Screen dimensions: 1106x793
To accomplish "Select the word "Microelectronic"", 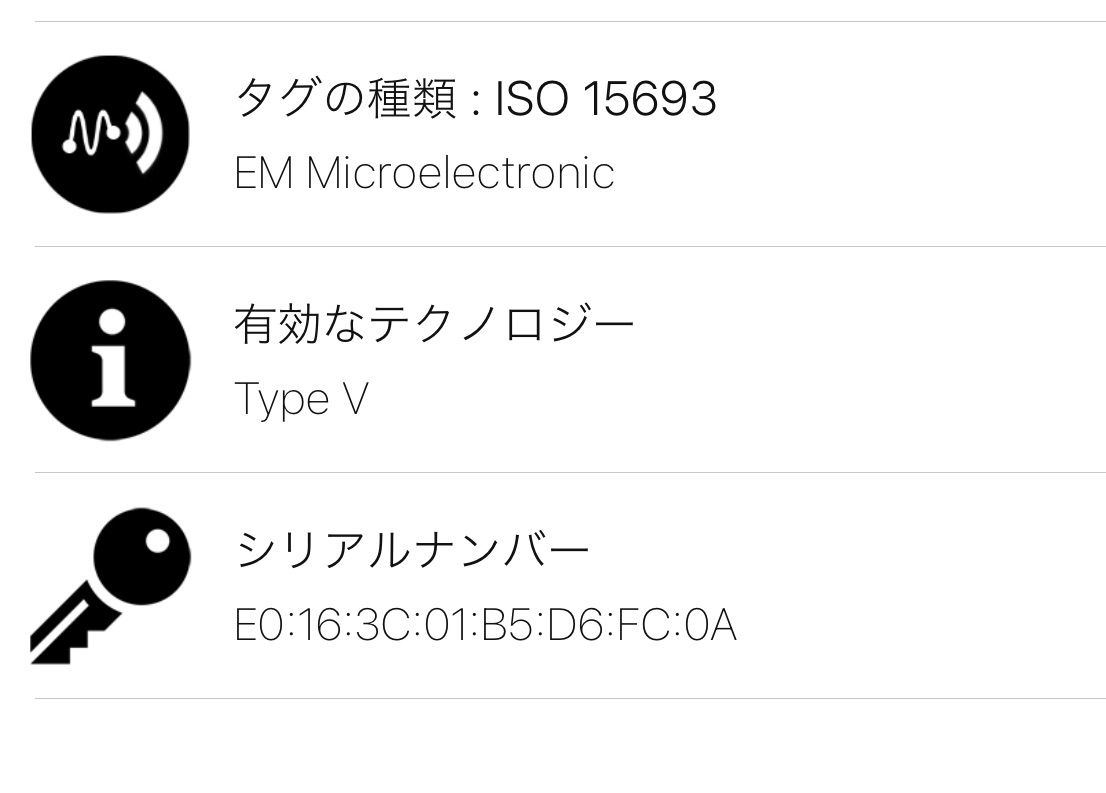I will coord(460,173).
